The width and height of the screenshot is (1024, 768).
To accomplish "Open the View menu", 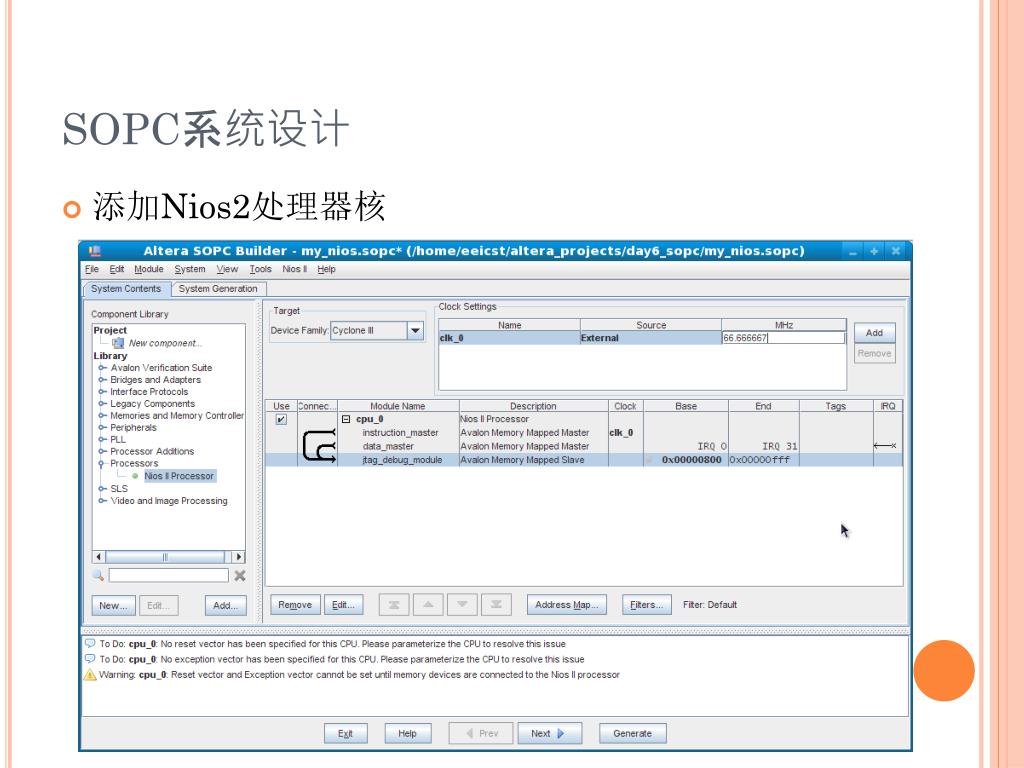I will tap(227, 269).
